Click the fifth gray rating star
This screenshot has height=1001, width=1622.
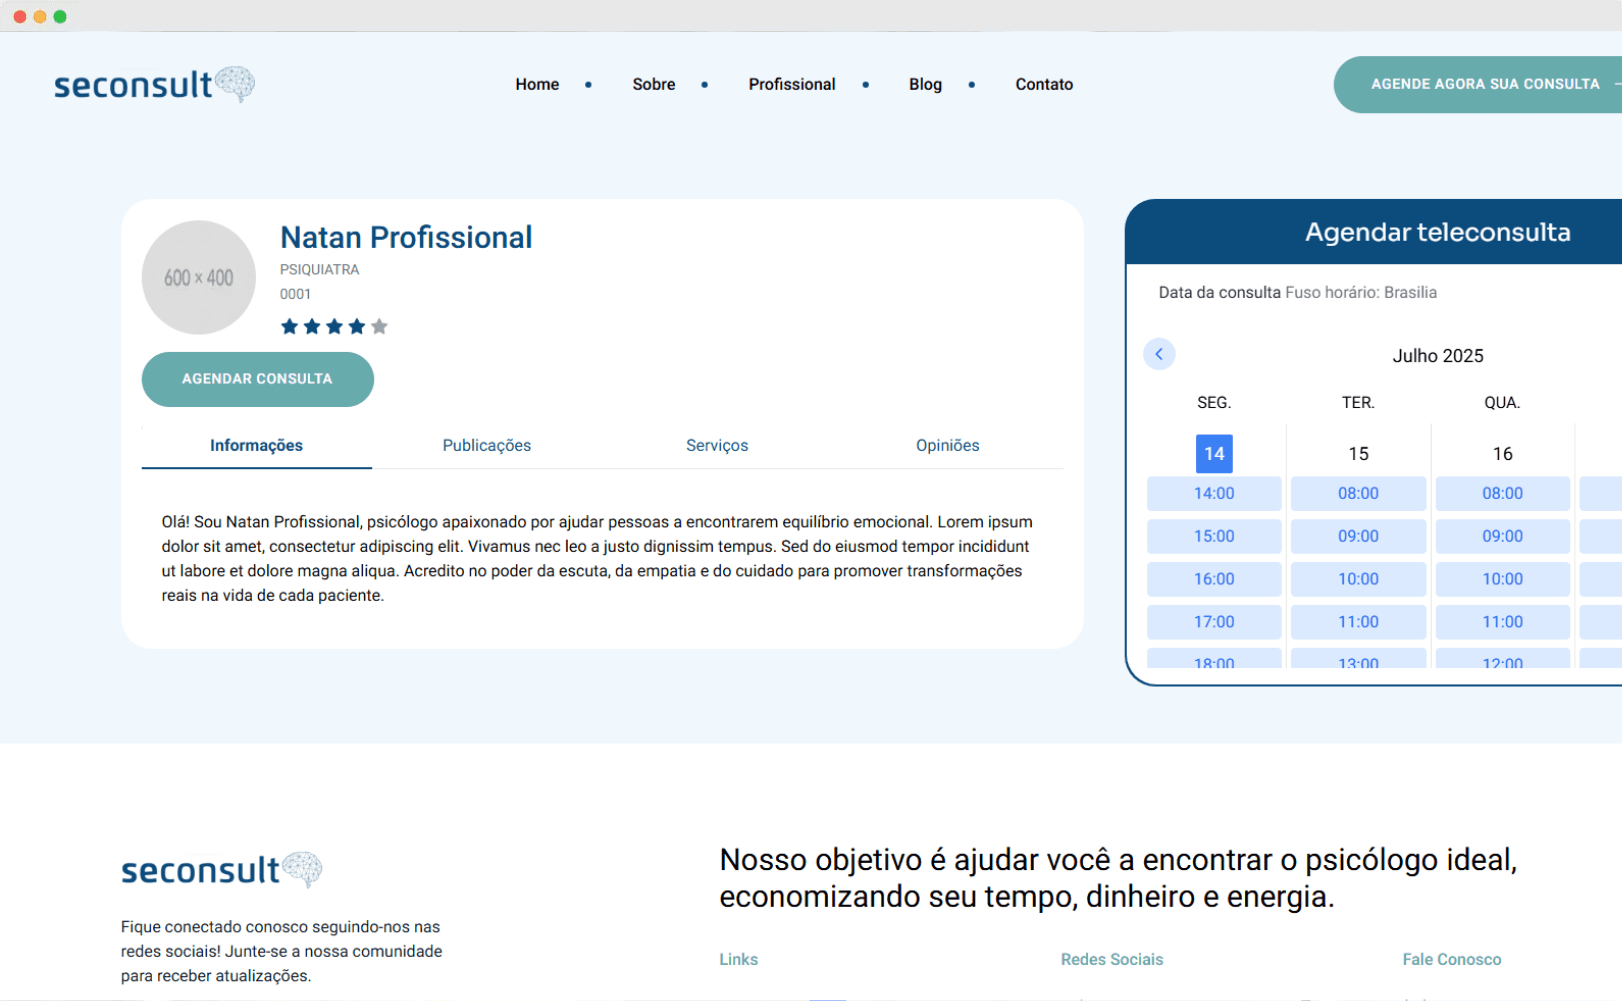(379, 326)
